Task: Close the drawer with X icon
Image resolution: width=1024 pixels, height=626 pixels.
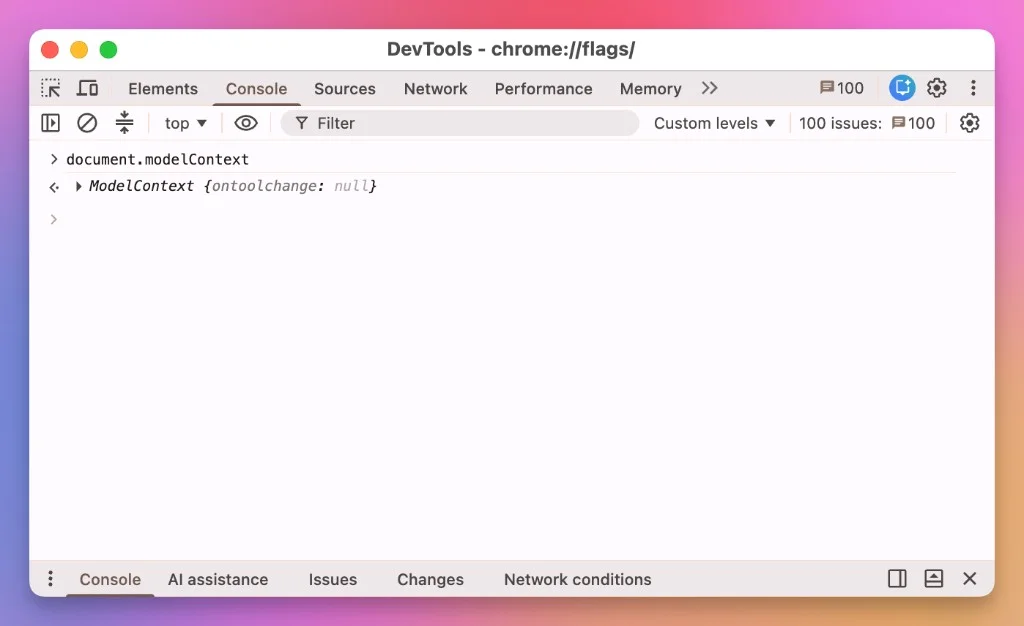Action: (970, 578)
